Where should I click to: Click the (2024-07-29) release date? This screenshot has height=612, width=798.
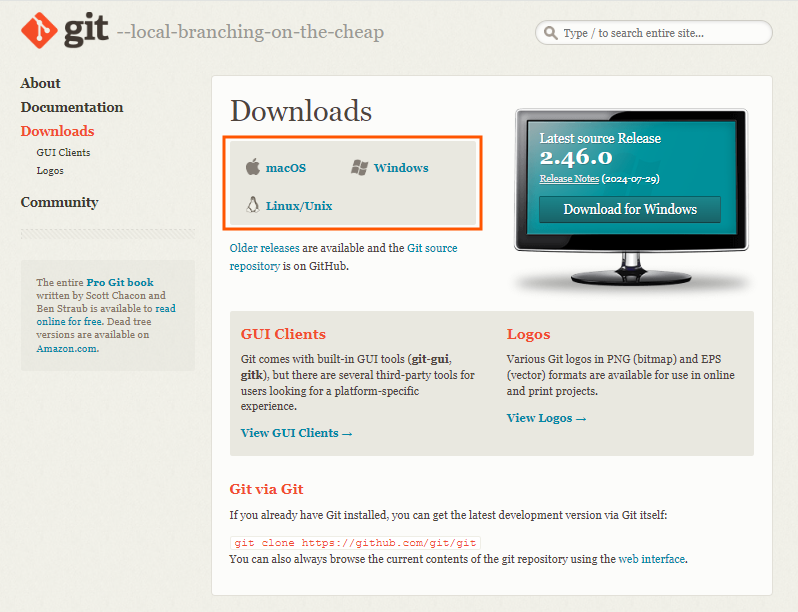click(x=631, y=179)
